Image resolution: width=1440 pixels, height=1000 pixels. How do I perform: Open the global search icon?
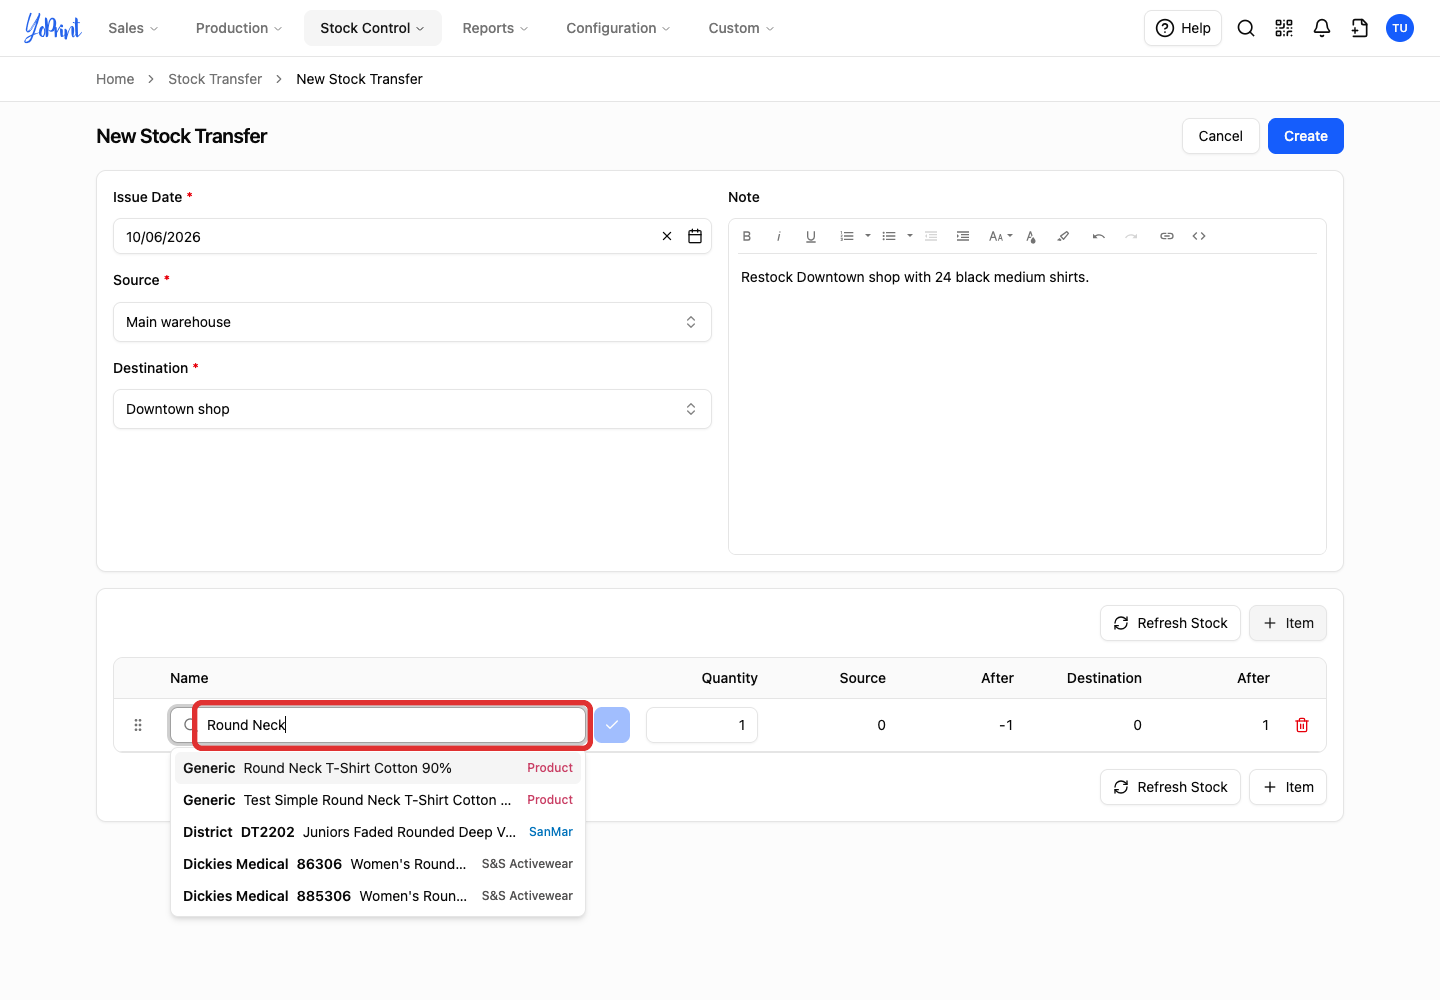tap(1246, 28)
